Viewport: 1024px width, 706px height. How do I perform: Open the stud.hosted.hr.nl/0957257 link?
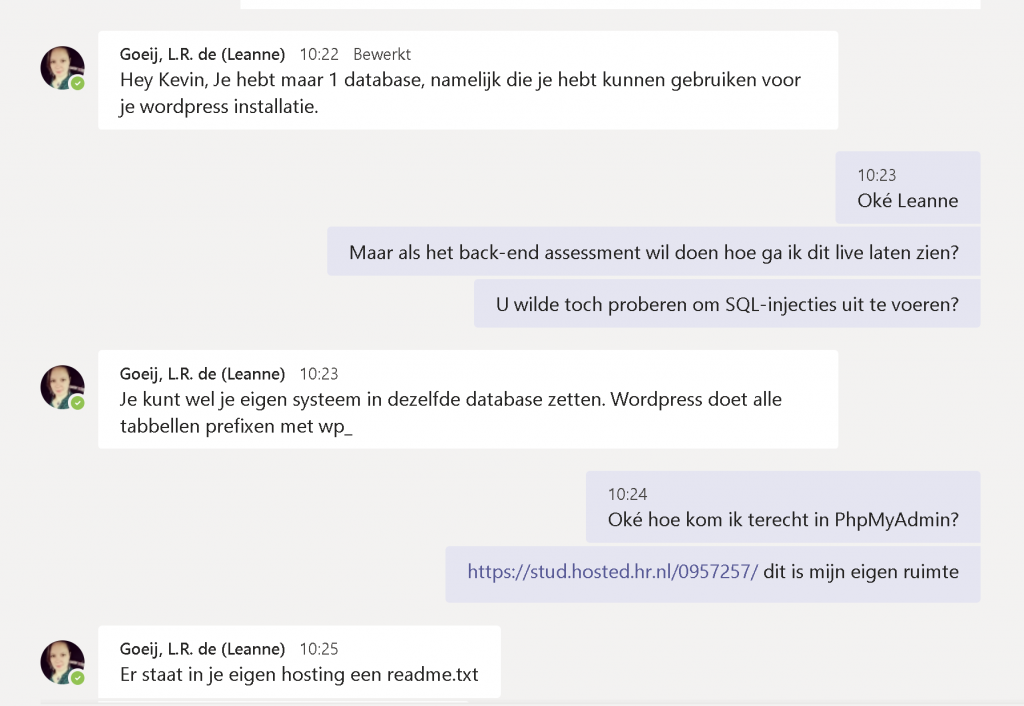click(x=613, y=571)
